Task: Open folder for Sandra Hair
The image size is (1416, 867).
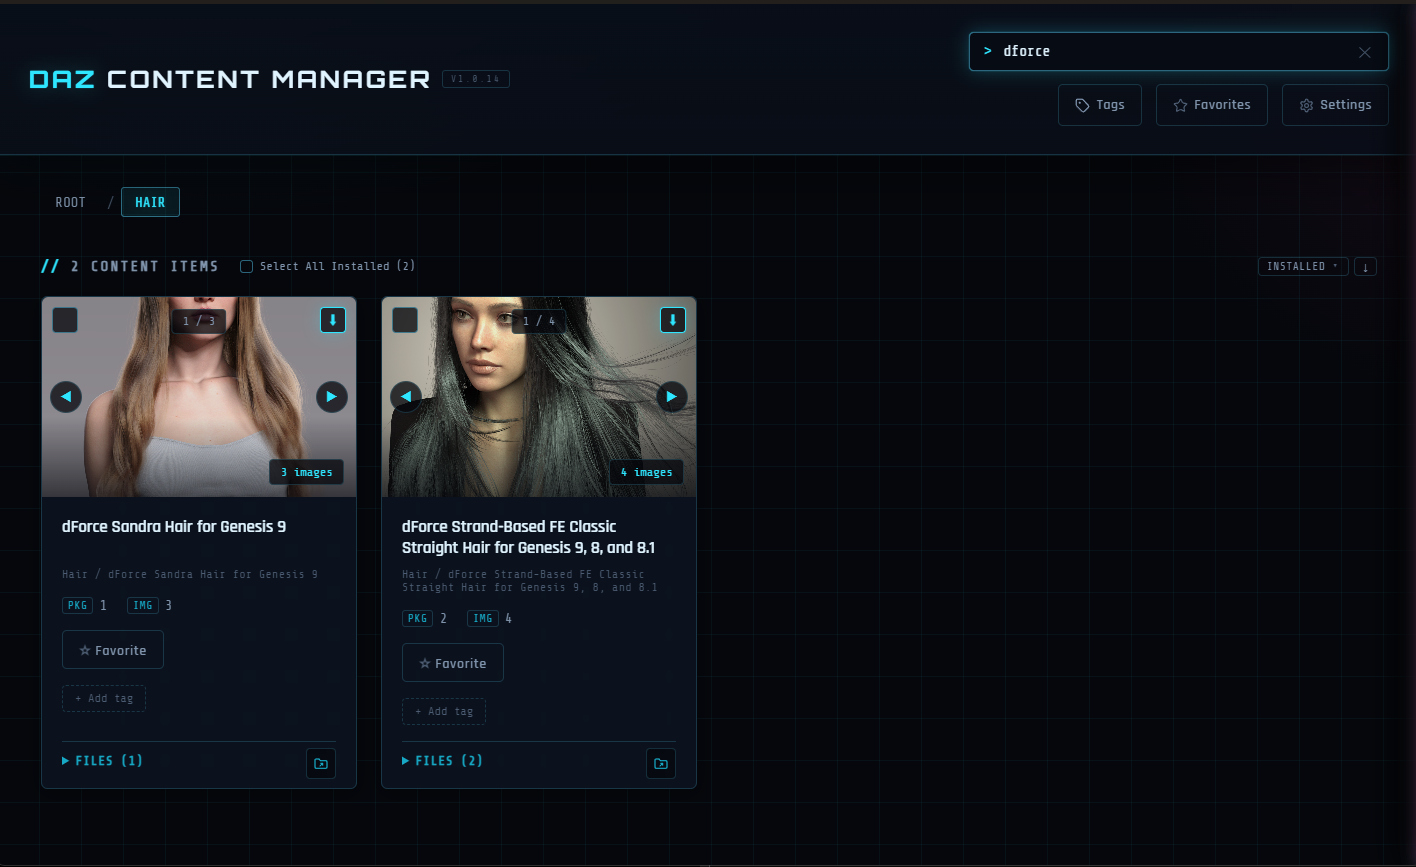Action: coord(321,763)
